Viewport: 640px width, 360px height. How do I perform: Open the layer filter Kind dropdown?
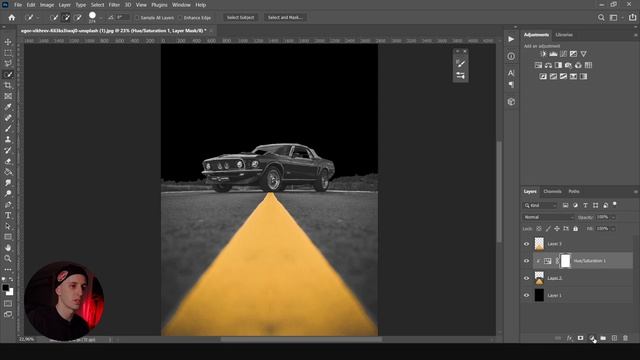(540, 205)
